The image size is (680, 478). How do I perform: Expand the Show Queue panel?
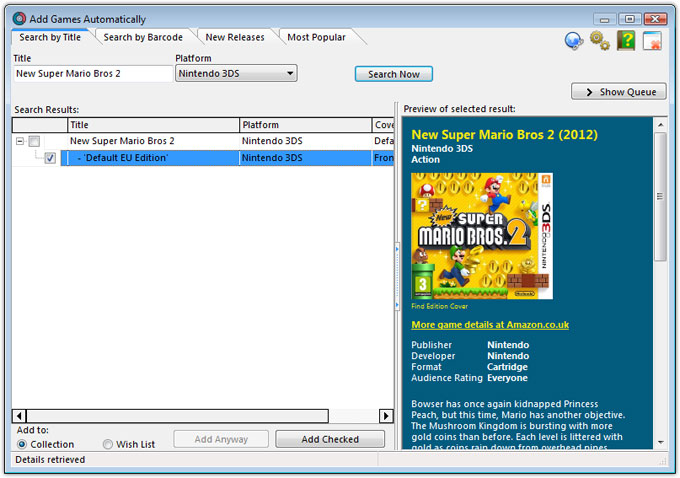[x=618, y=92]
